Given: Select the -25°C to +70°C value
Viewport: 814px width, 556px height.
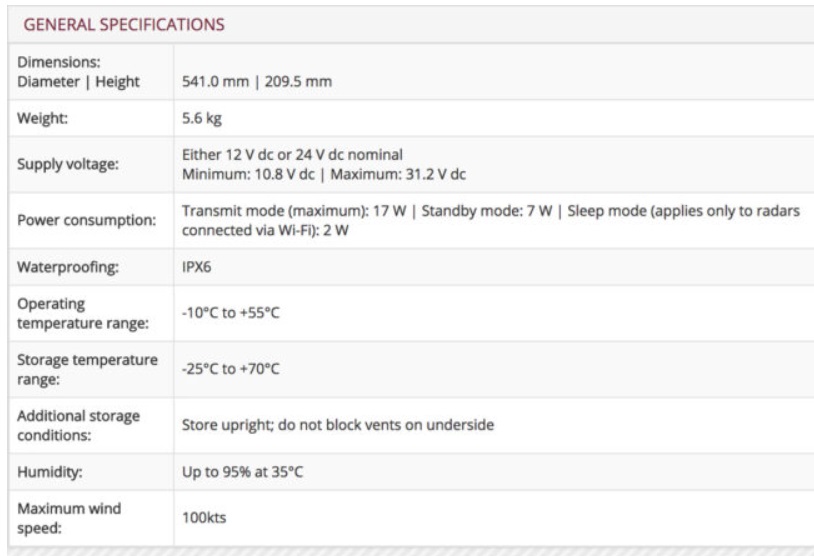Looking at the screenshot, I should tap(231, 369).
